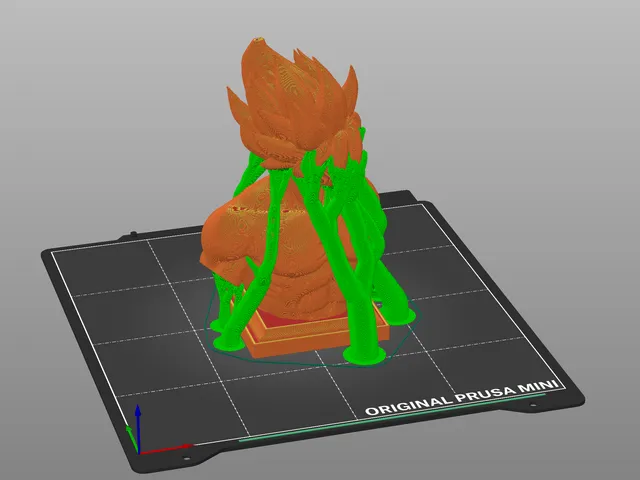The image size is (640, 480).
Task: Click the red X-axis arrow
Action: click(x=165, y=449)
